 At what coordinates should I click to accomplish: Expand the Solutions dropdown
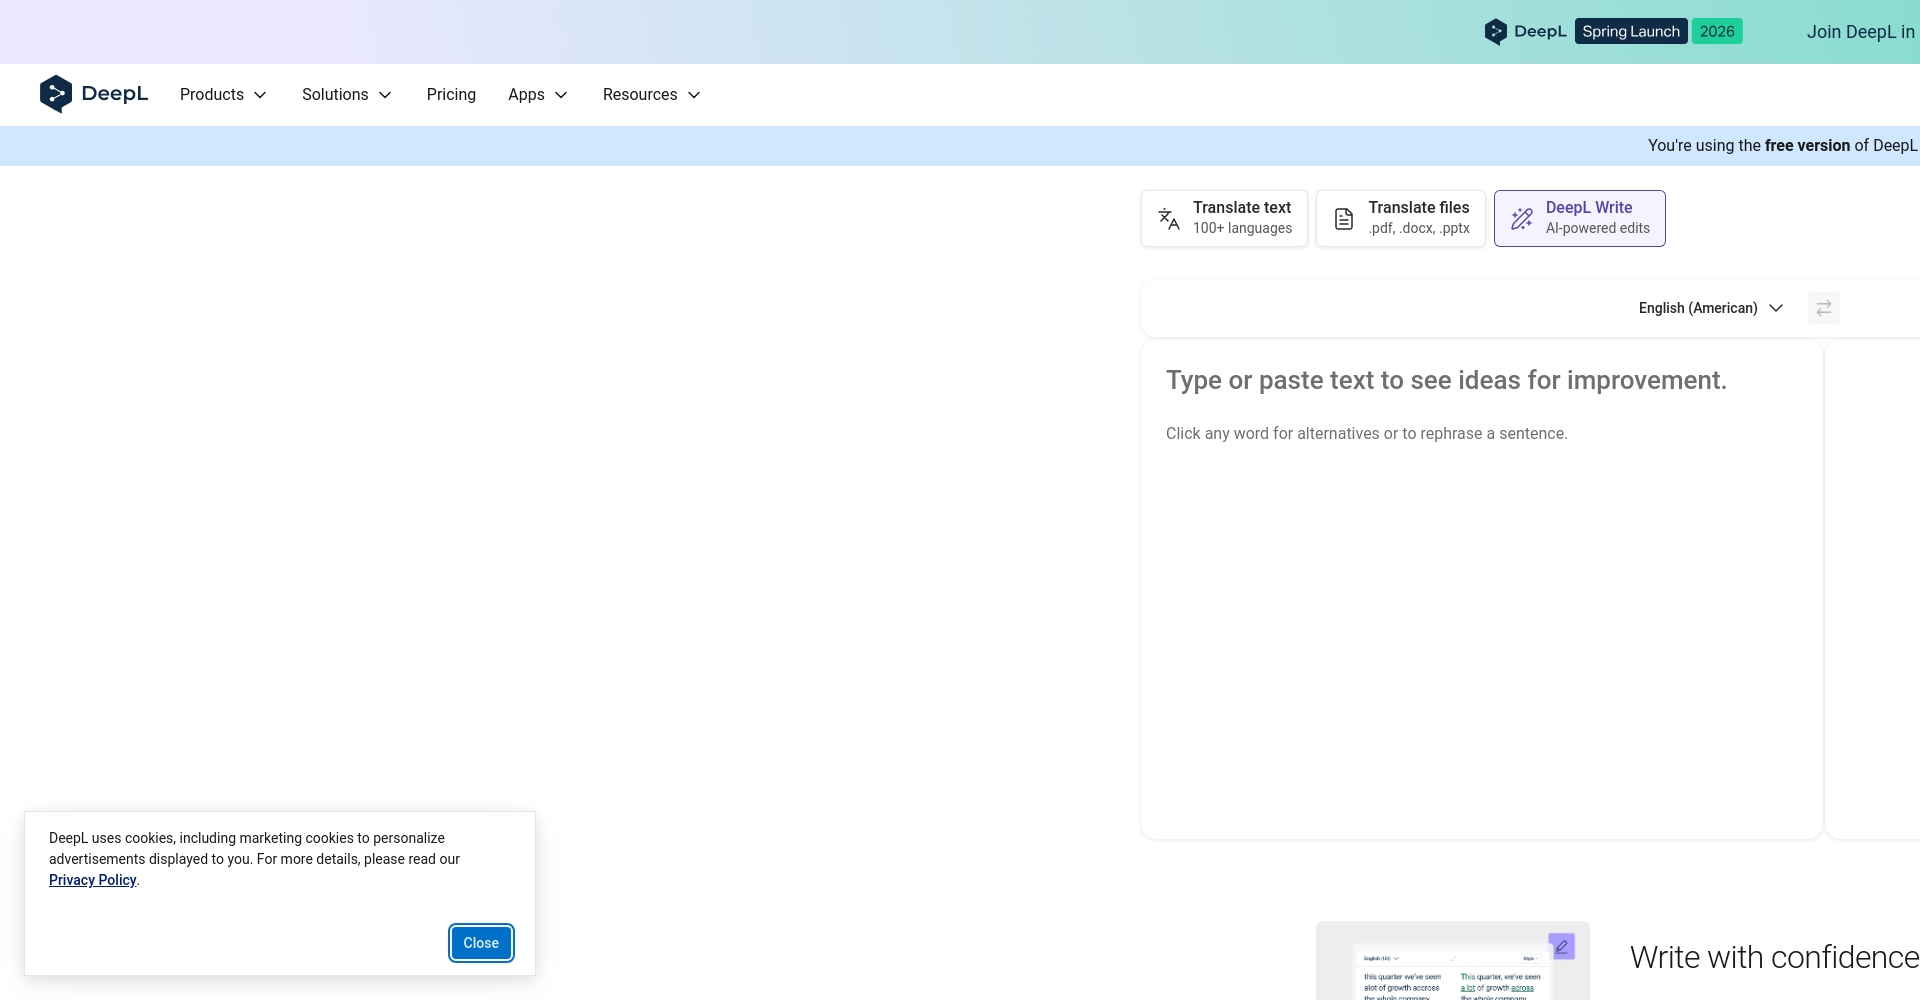[346, 95]
